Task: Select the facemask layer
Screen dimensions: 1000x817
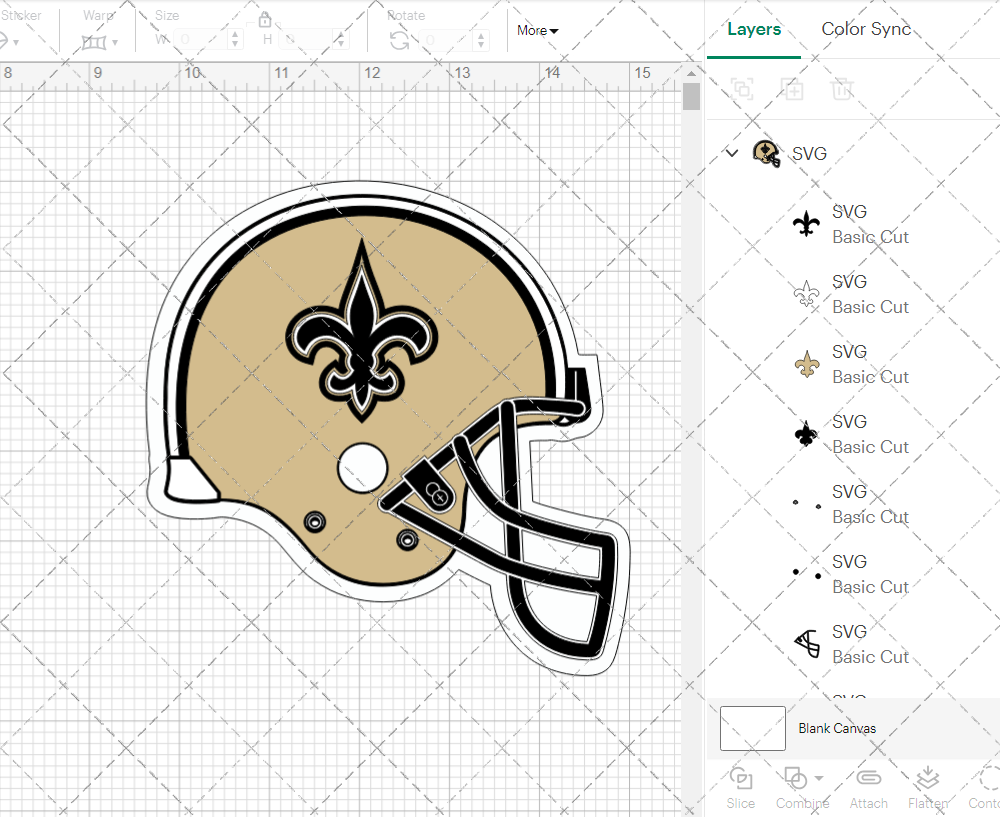Action: 853,644
